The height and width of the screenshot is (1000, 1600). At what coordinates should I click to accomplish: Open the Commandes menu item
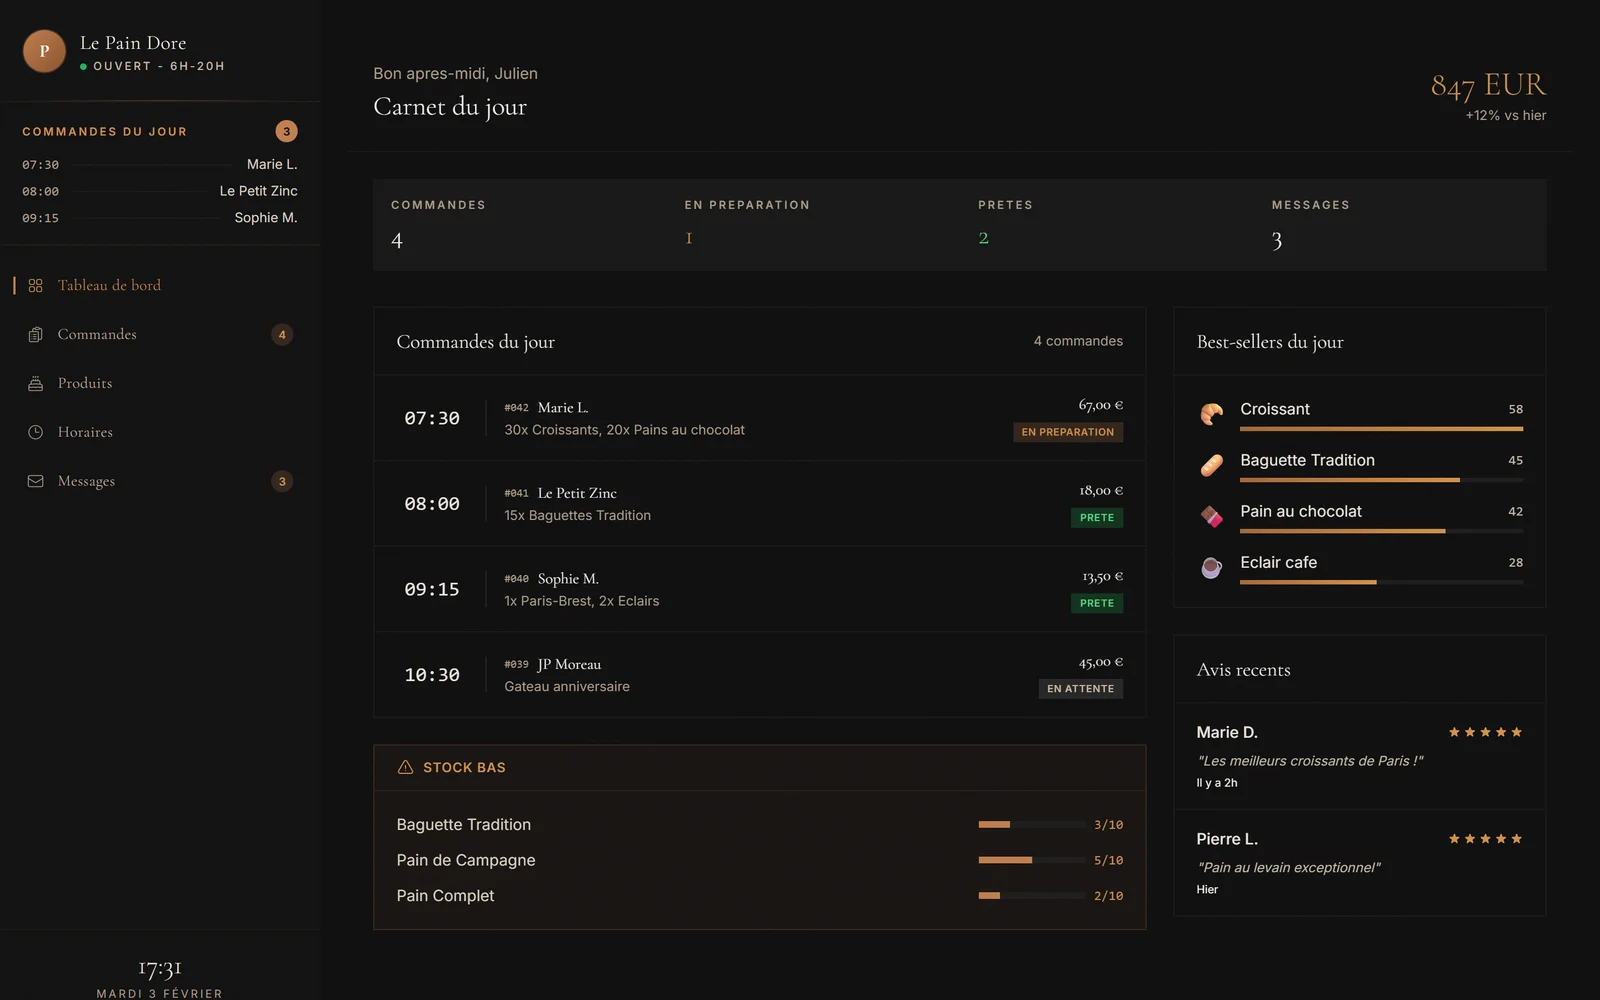[x=97, y=335]
